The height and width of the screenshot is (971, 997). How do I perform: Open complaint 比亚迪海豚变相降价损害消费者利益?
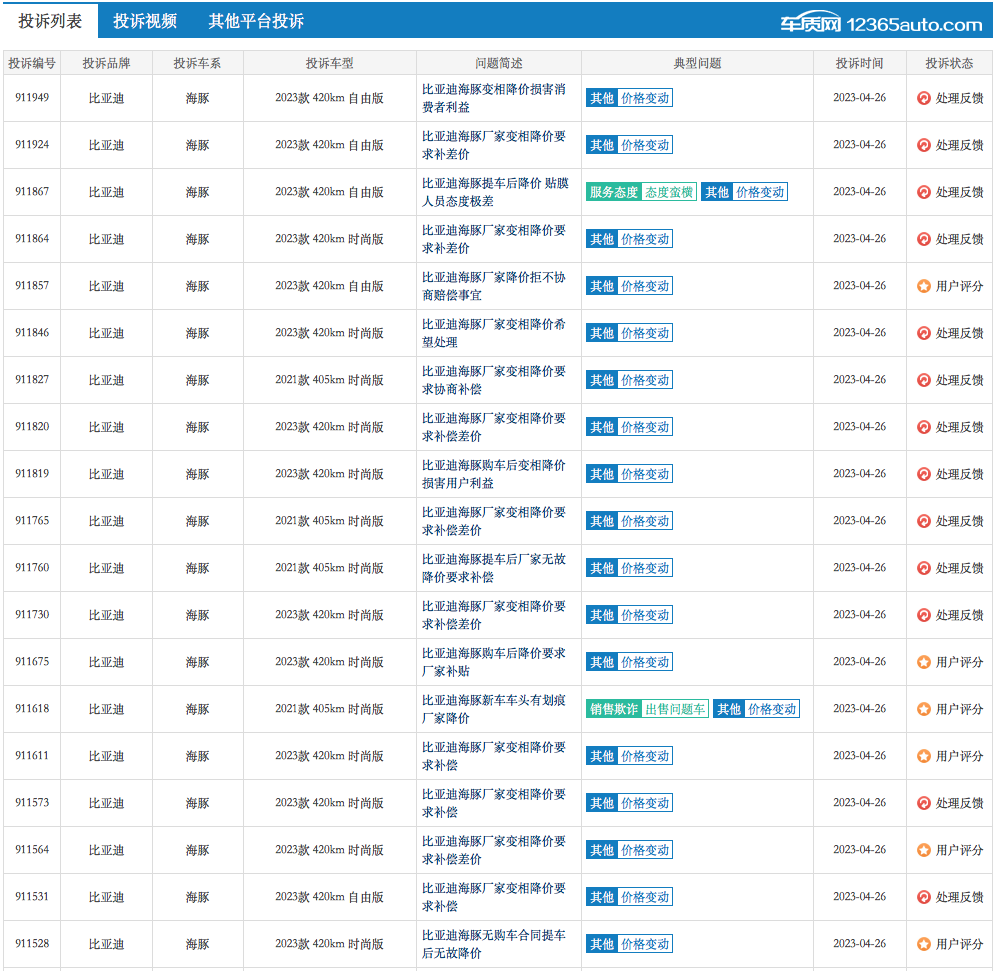pyautogui.click(x=494, y=98)
